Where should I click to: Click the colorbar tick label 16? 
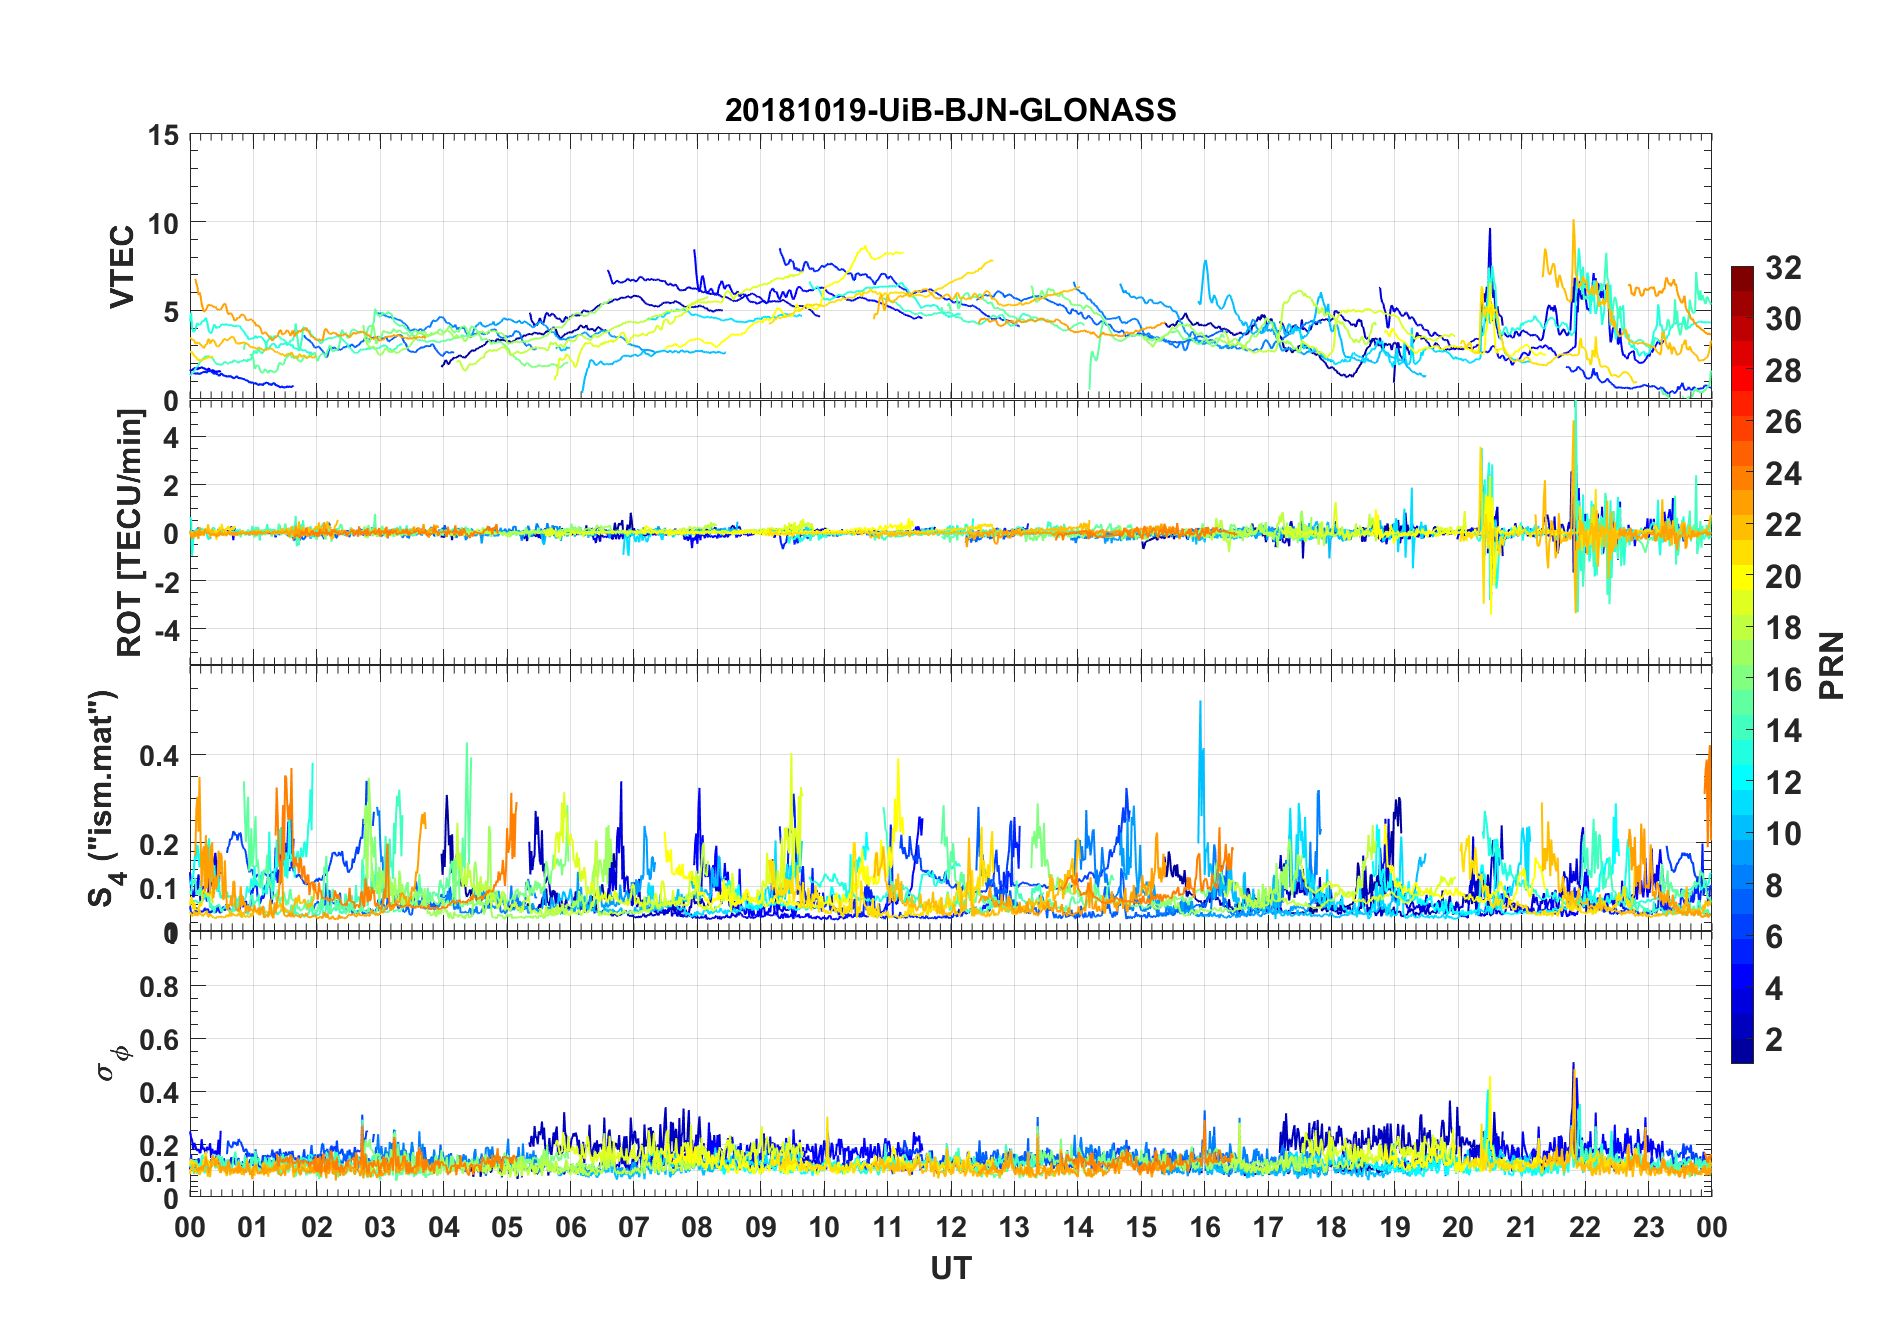[x=1783, y=679]
